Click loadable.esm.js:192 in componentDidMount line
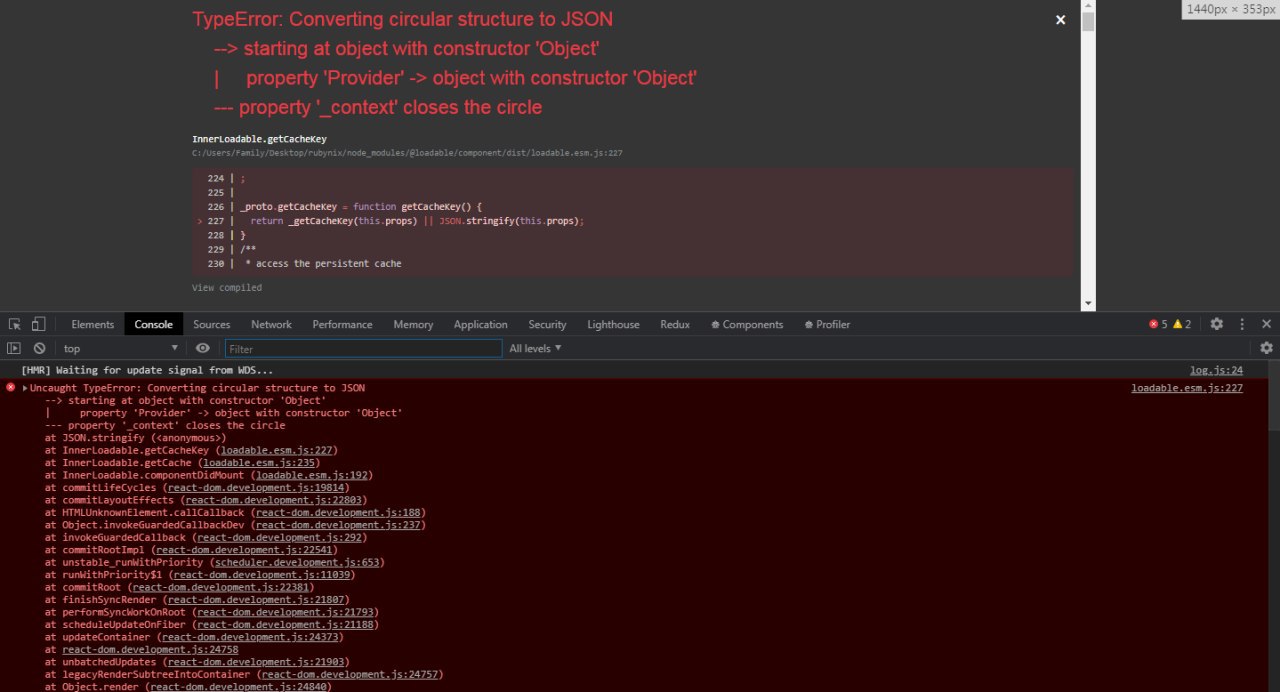Screen dimensions: 1280x692 coord(312,475)
